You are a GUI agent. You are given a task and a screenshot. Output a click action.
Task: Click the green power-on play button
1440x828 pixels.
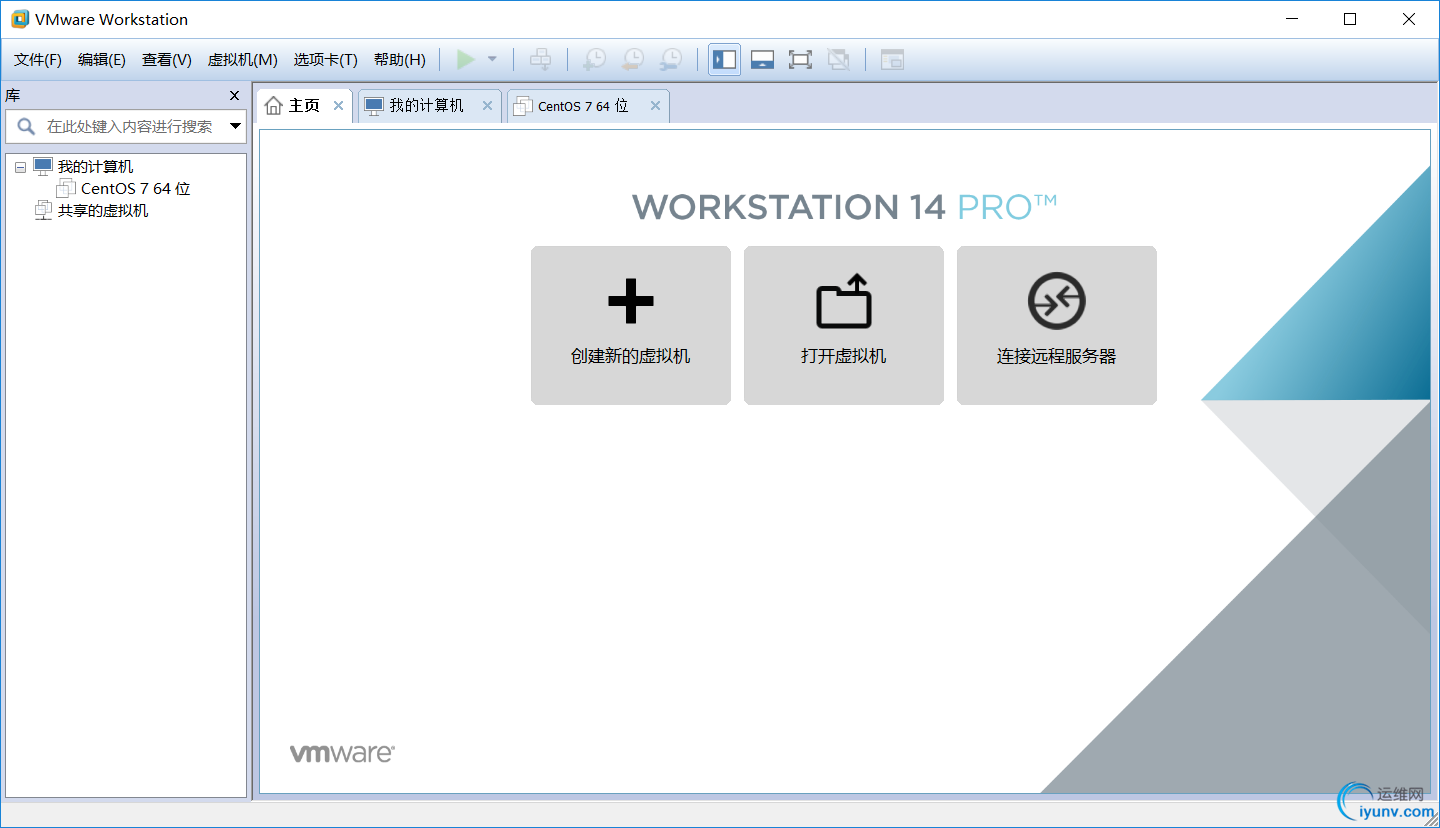pyautogui.click(x=465, y=60)
